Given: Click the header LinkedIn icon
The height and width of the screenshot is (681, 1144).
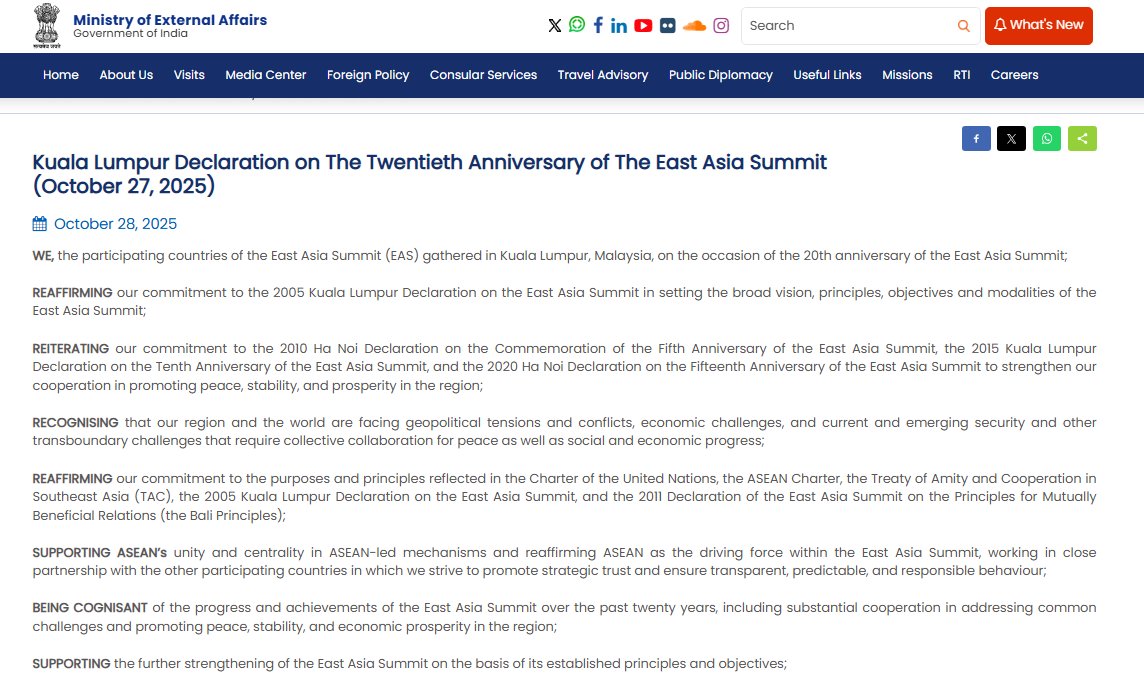Looking at the screenshot, I should pos(619,26).
